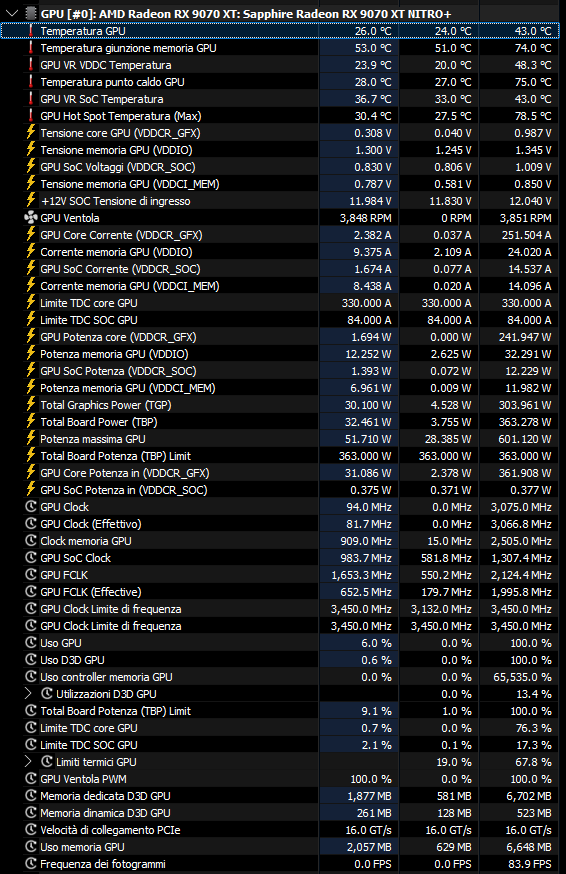Click thermometer icon of GPU Hot Spot Temperature (Max)
This screenshot has height=874, width=566.
click(x=31, y=116)
